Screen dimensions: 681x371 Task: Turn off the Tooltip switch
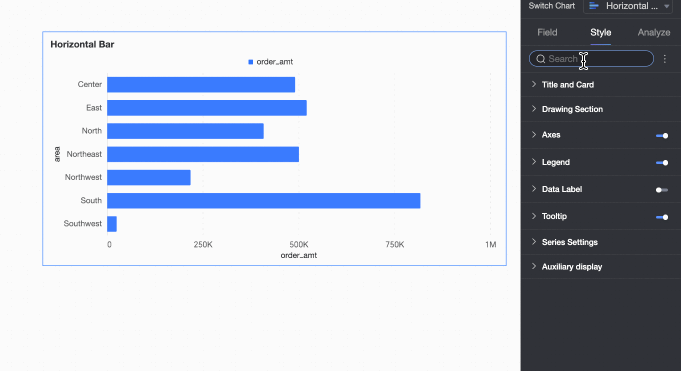tap(662, 217)
